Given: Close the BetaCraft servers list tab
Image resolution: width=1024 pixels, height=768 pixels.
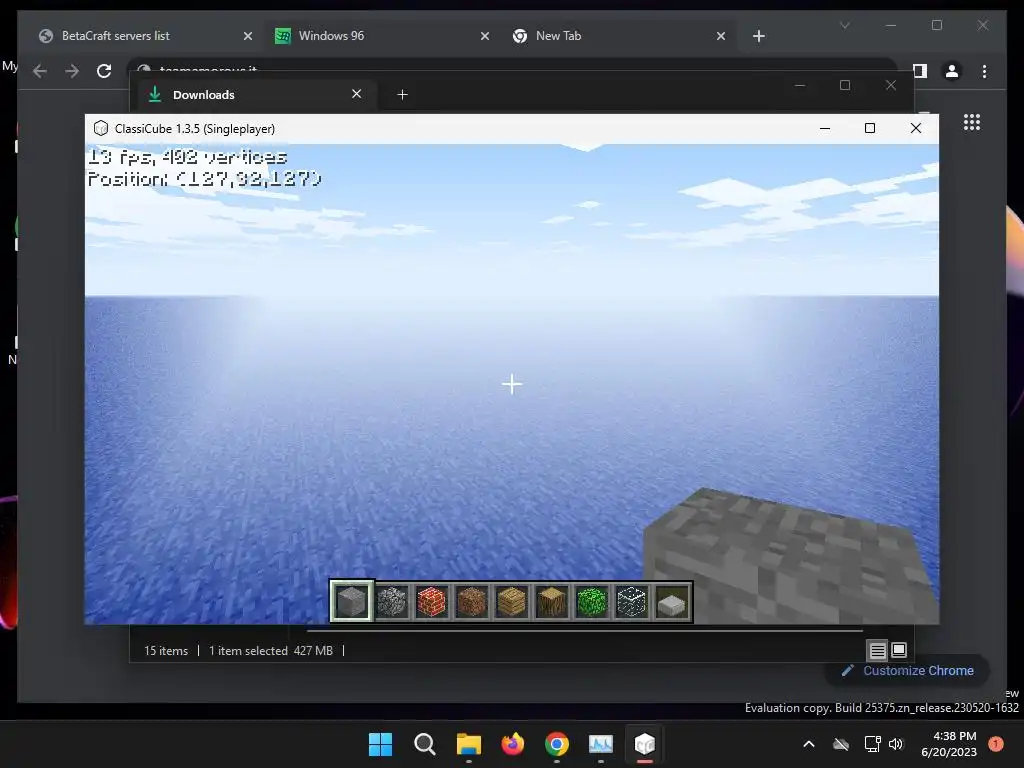Looking at the screenshot, I should click(248, 36).
